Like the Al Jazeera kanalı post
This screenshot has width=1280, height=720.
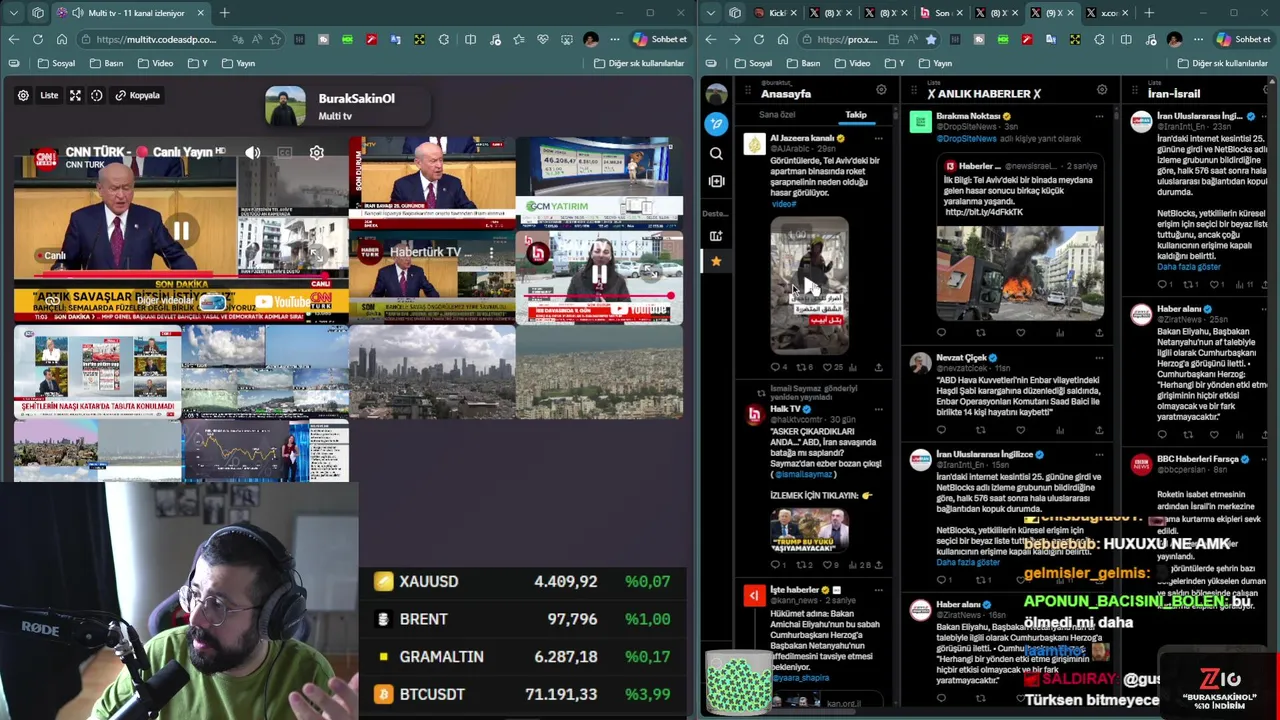(826, 367)
